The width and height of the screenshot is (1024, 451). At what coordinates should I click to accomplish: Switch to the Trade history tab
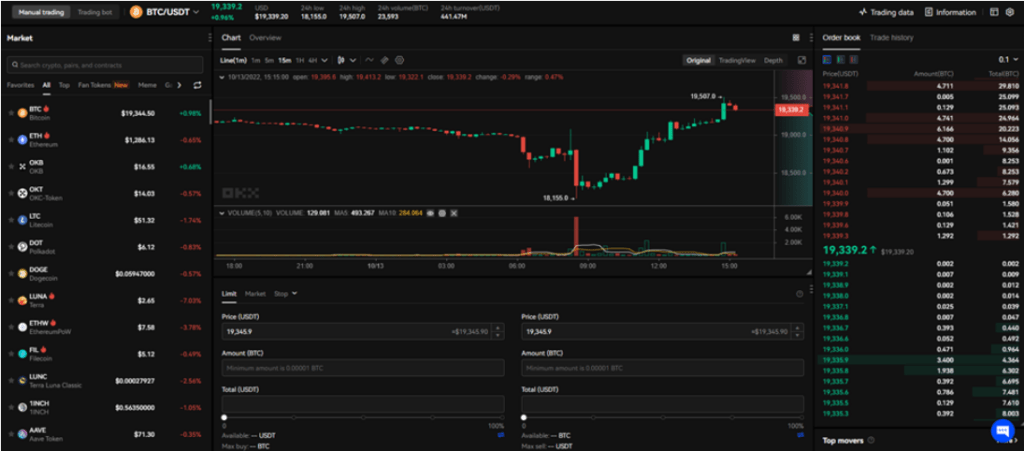(891, 37)
